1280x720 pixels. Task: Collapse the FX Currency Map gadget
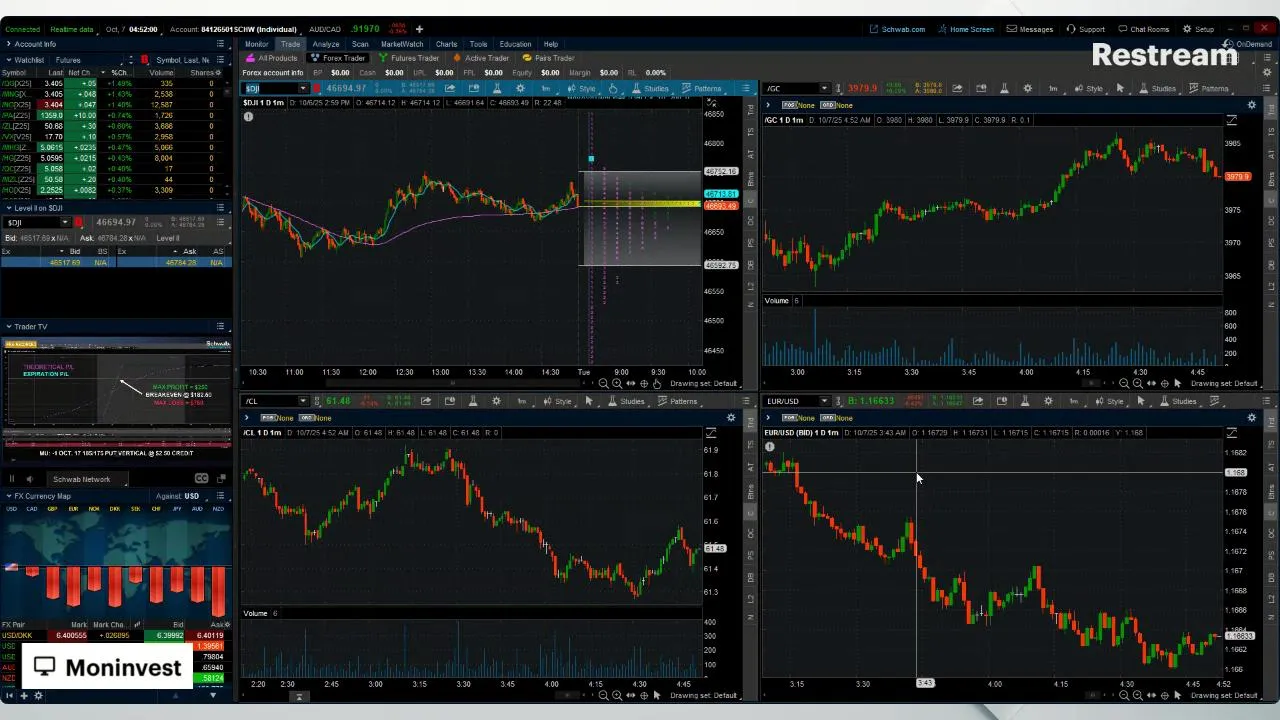click(8, 495)
